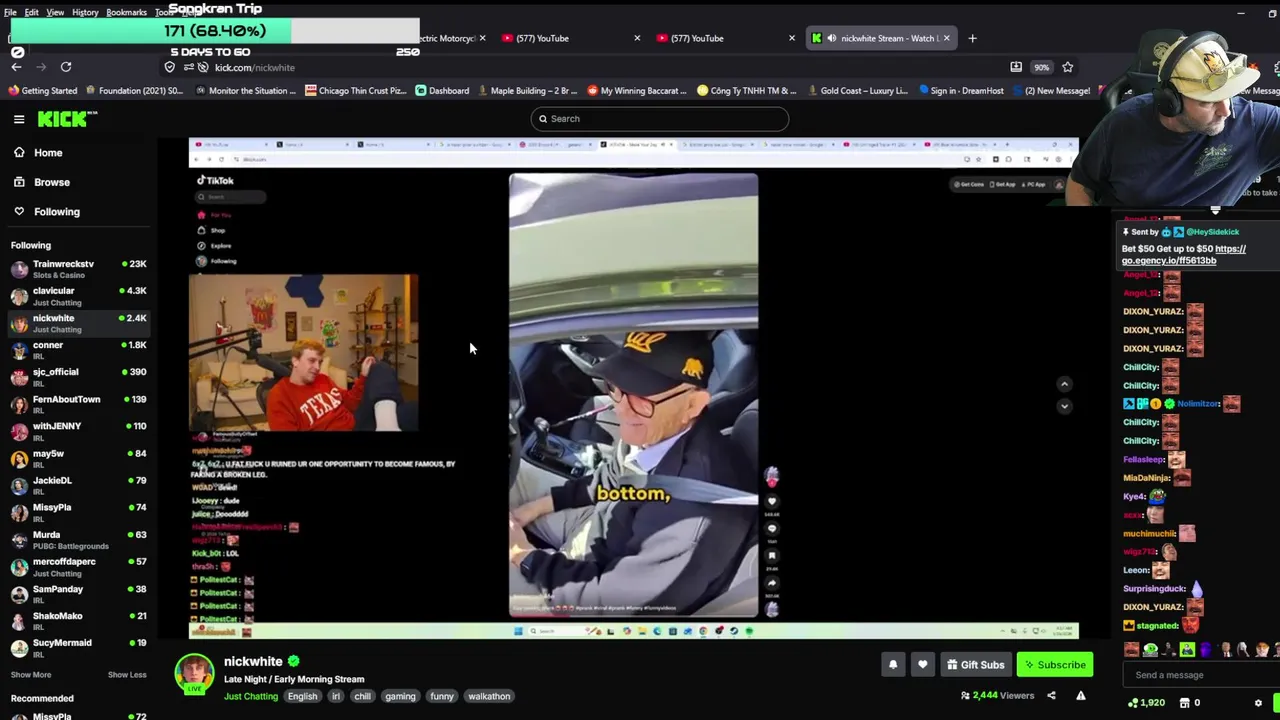Select the gaming stream tag
The image size is (1280, 720).
[x=400, y=697]
